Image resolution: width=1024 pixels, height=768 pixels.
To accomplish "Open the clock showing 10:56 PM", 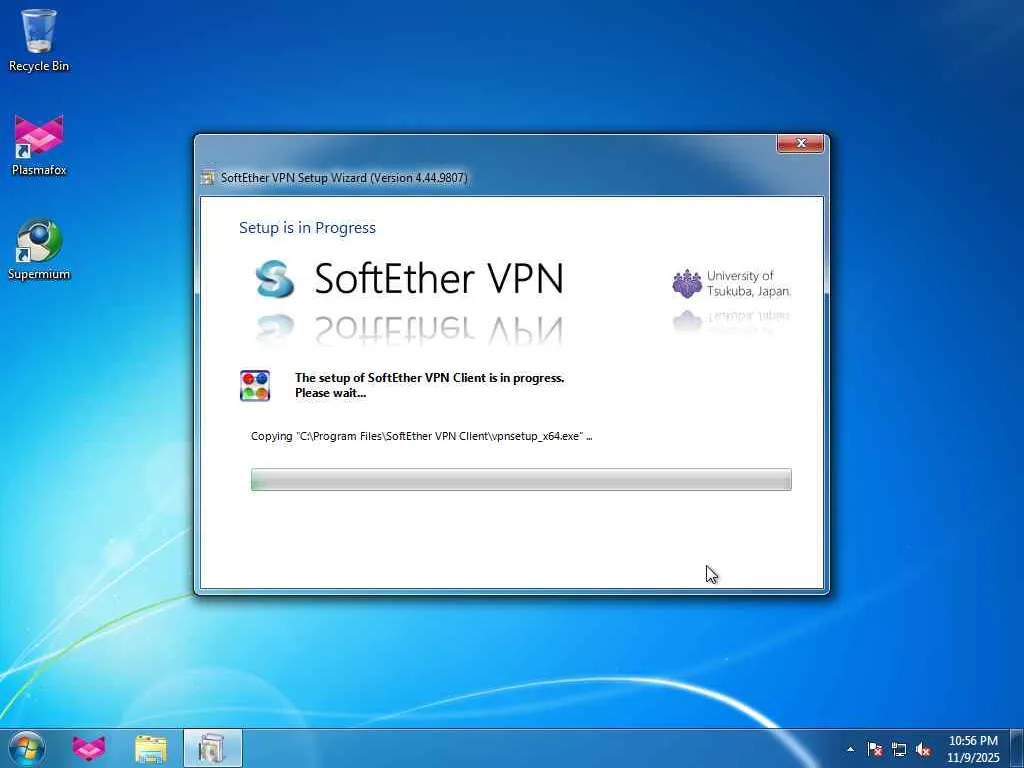I will [x=973, y=748].
